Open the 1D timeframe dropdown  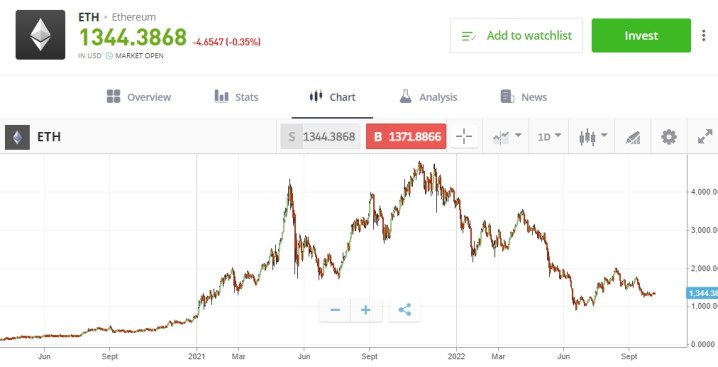tap(549, 137)
